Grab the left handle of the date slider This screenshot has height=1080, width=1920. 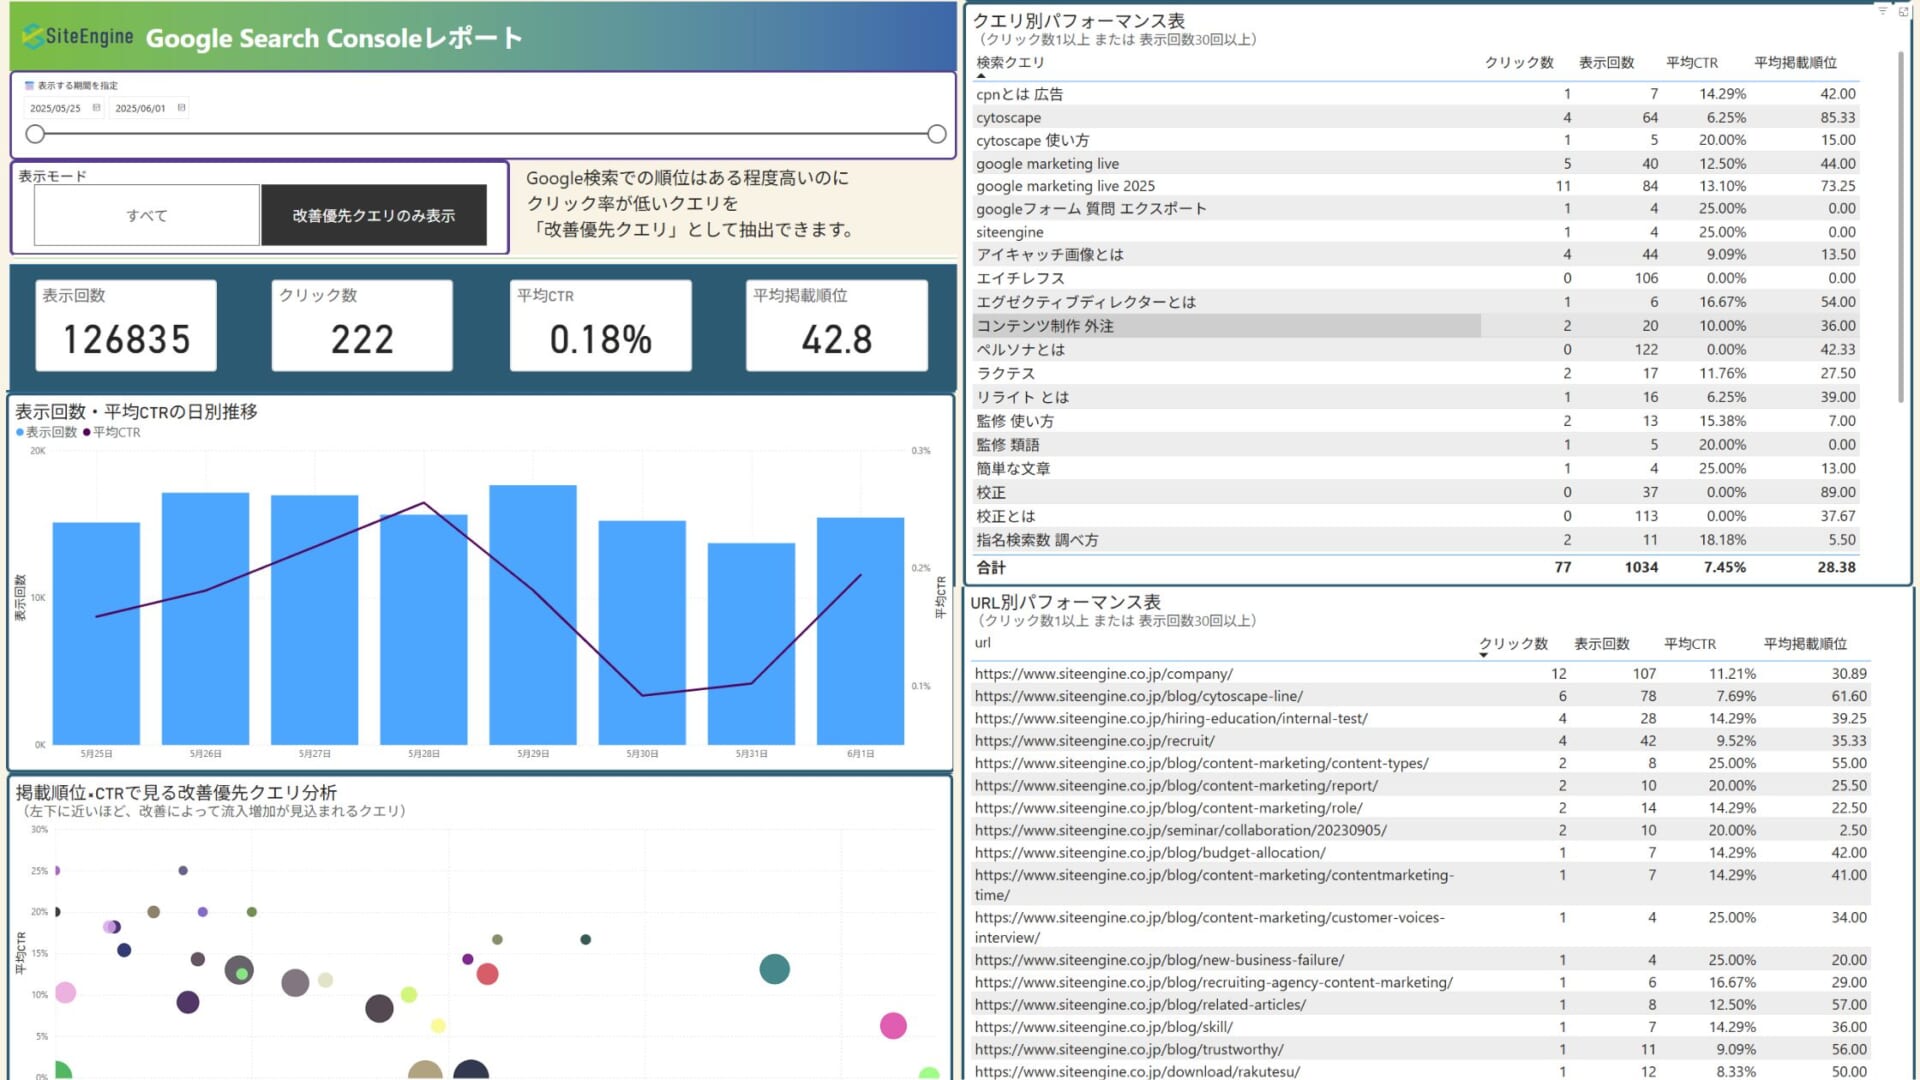[35, 134]
